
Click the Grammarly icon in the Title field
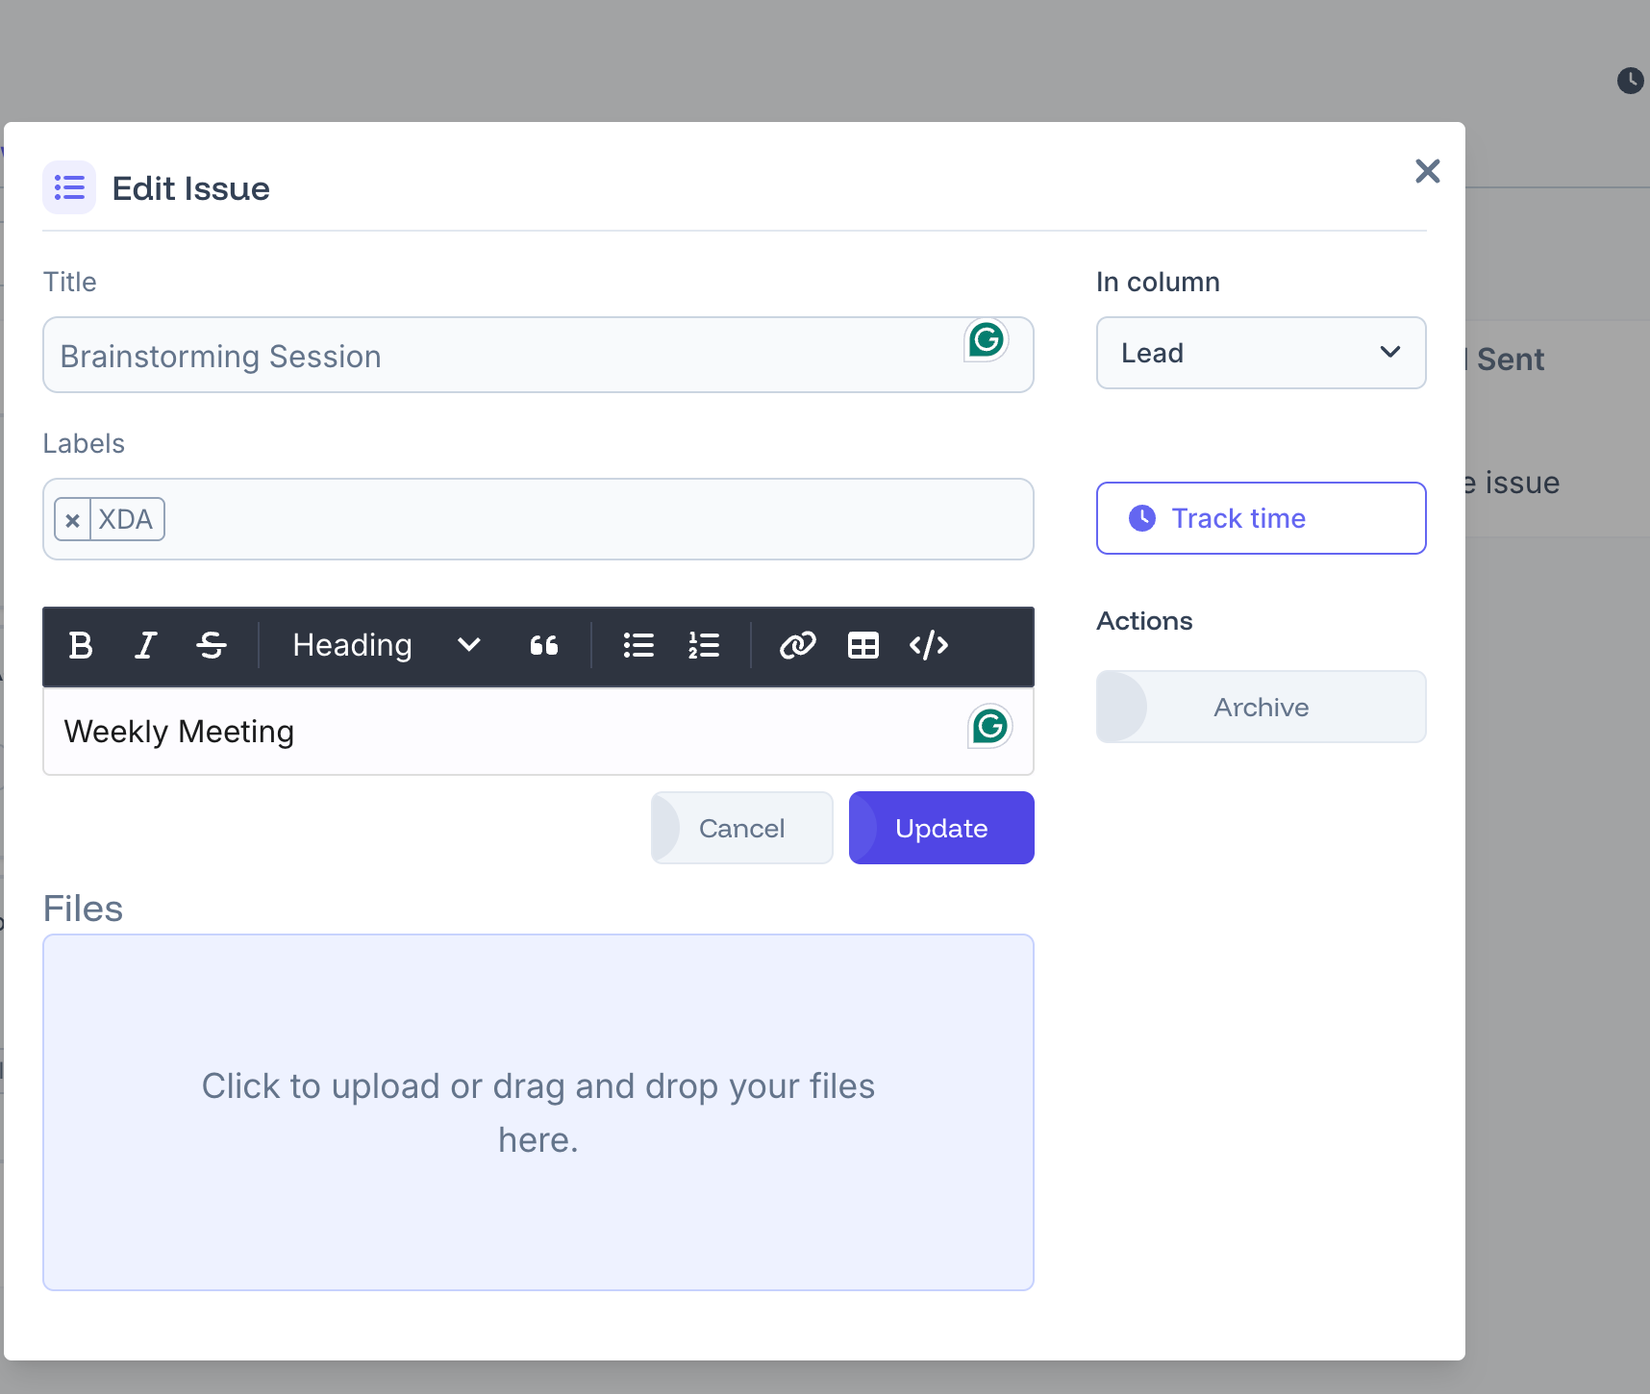(986, 340)
